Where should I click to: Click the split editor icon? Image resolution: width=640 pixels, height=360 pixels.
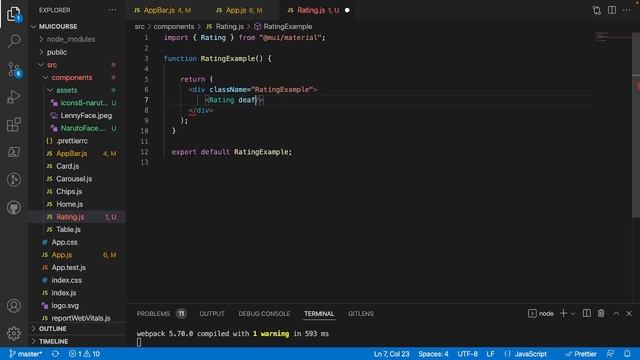[612, 10]
